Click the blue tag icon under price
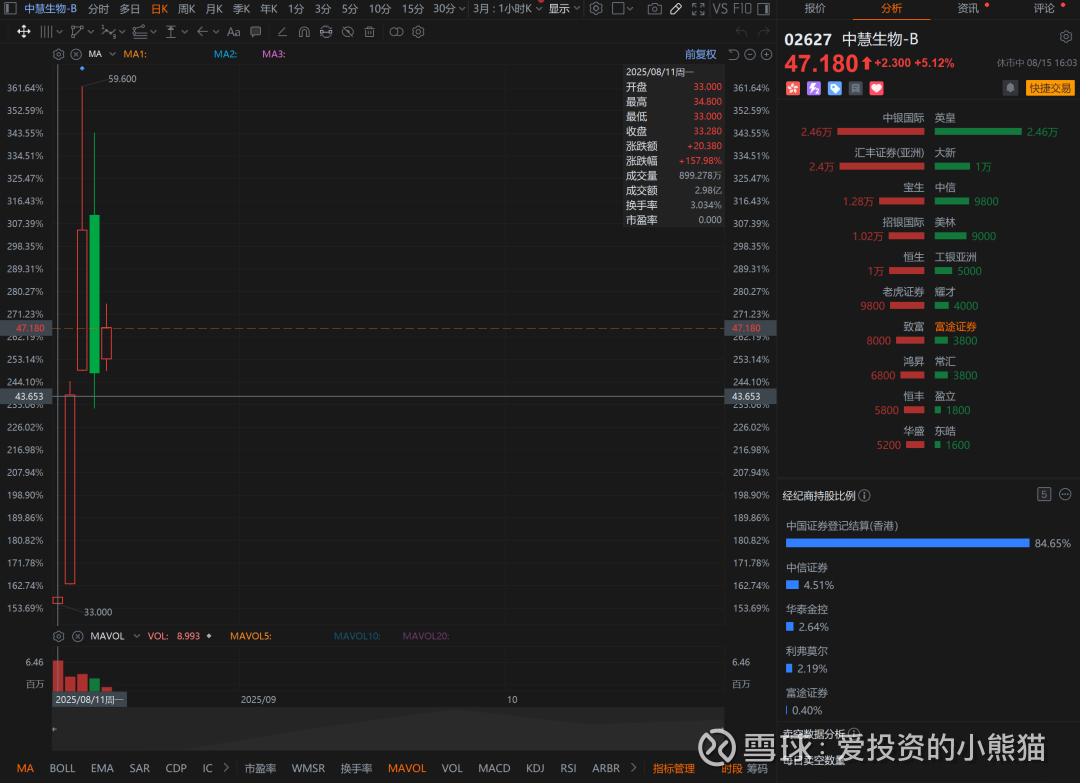The height and width of the screenshot is (783, 1080). pyautogui.click(x=835, y=88)
